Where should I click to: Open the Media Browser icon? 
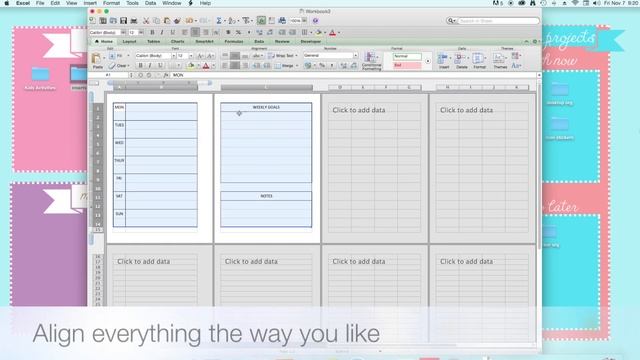tap(282, 20)
